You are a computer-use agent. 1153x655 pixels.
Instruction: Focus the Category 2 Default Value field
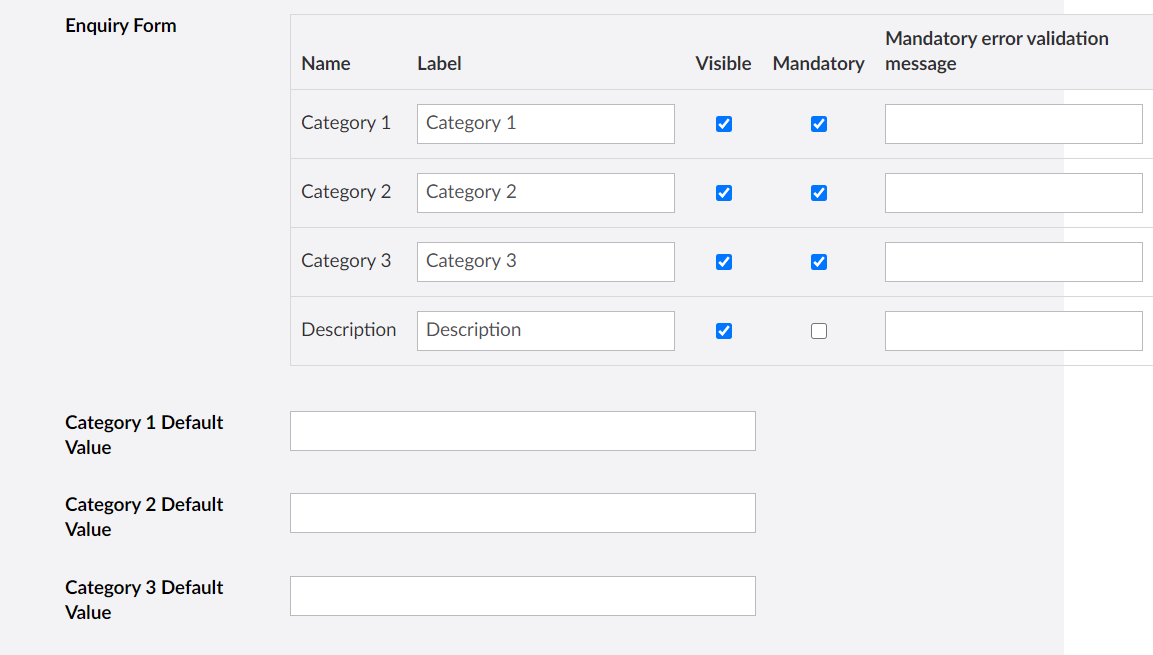(x=522, y=513)
